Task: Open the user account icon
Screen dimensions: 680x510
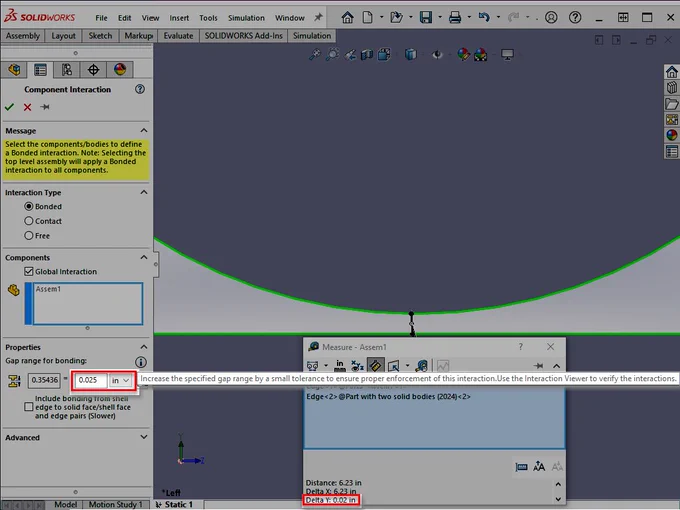Action: click(x=551, y=17)
